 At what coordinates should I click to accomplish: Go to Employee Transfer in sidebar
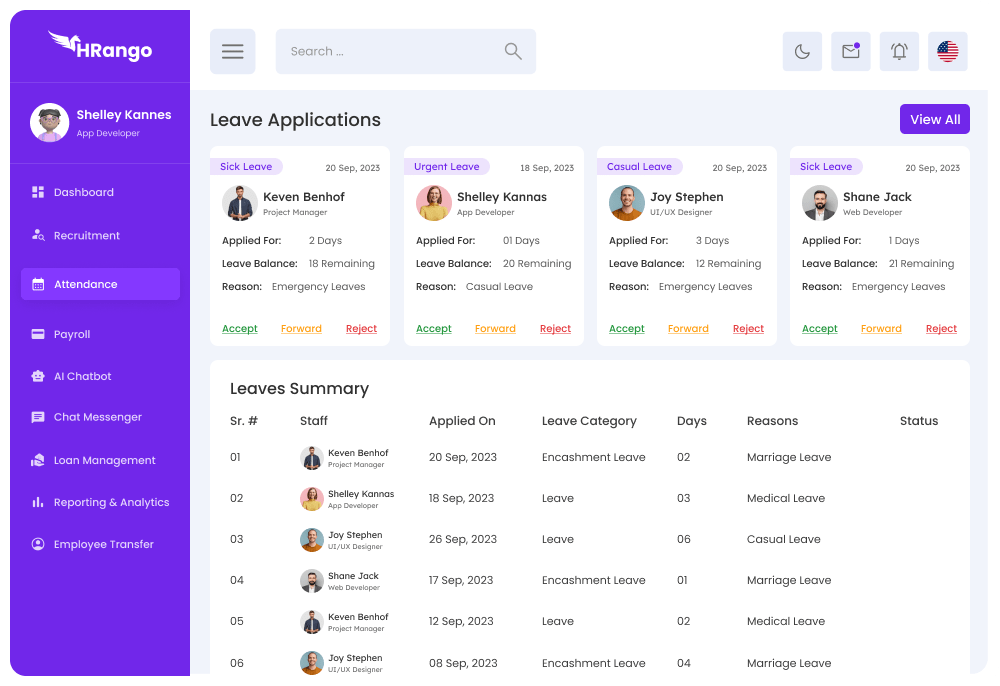103,545
